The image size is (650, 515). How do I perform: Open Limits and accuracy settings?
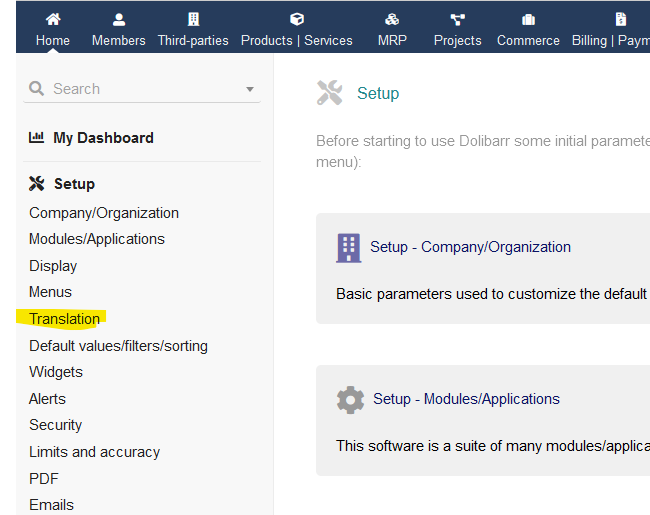[x=95, y=452]
